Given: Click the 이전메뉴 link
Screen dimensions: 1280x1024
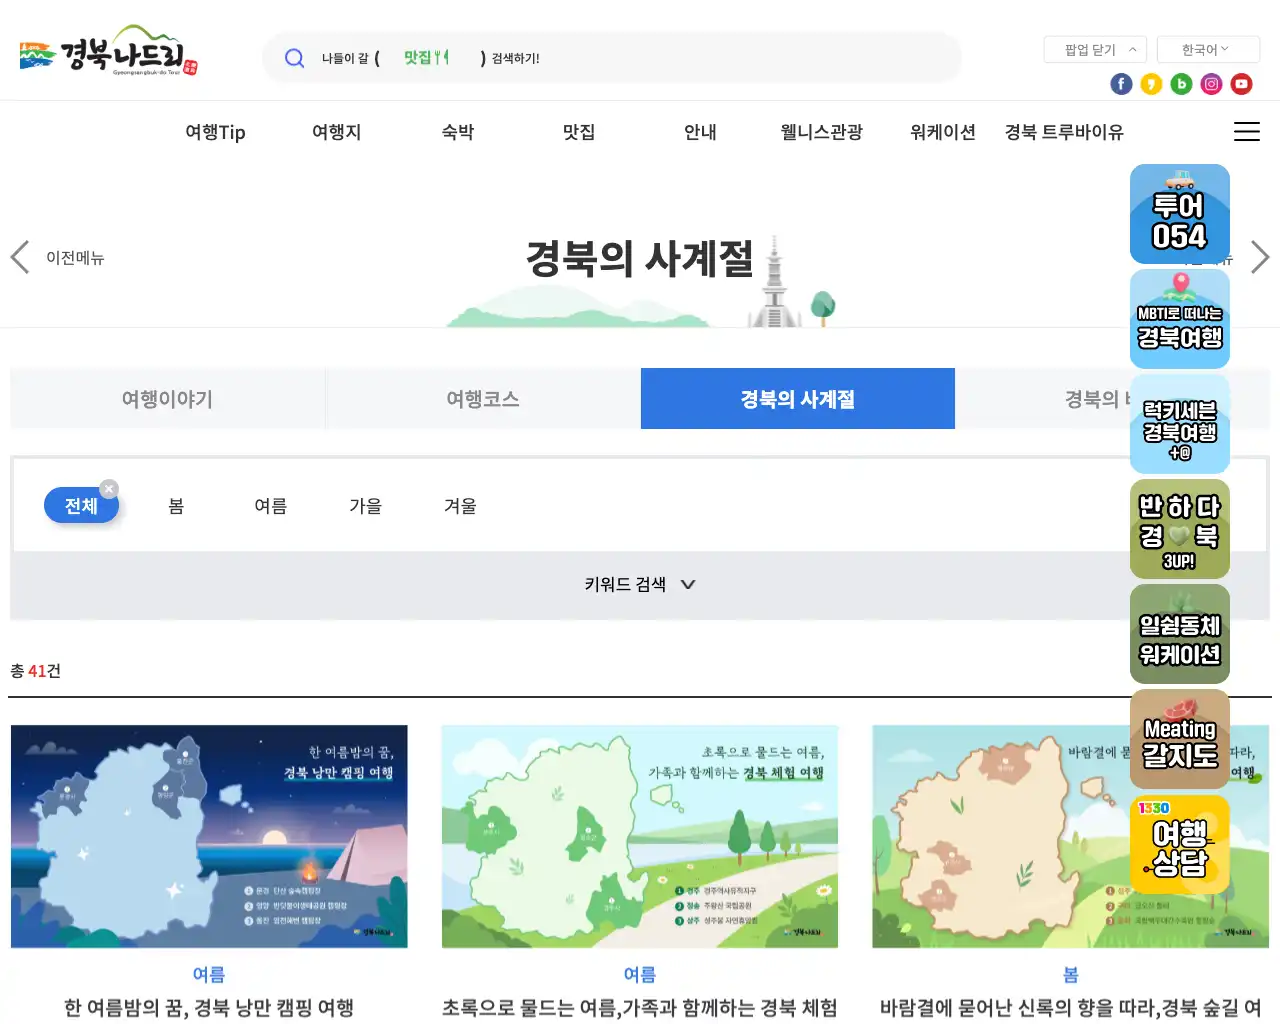Looking at the screenshot, I should pyautogui.click(x=75, y=258).
